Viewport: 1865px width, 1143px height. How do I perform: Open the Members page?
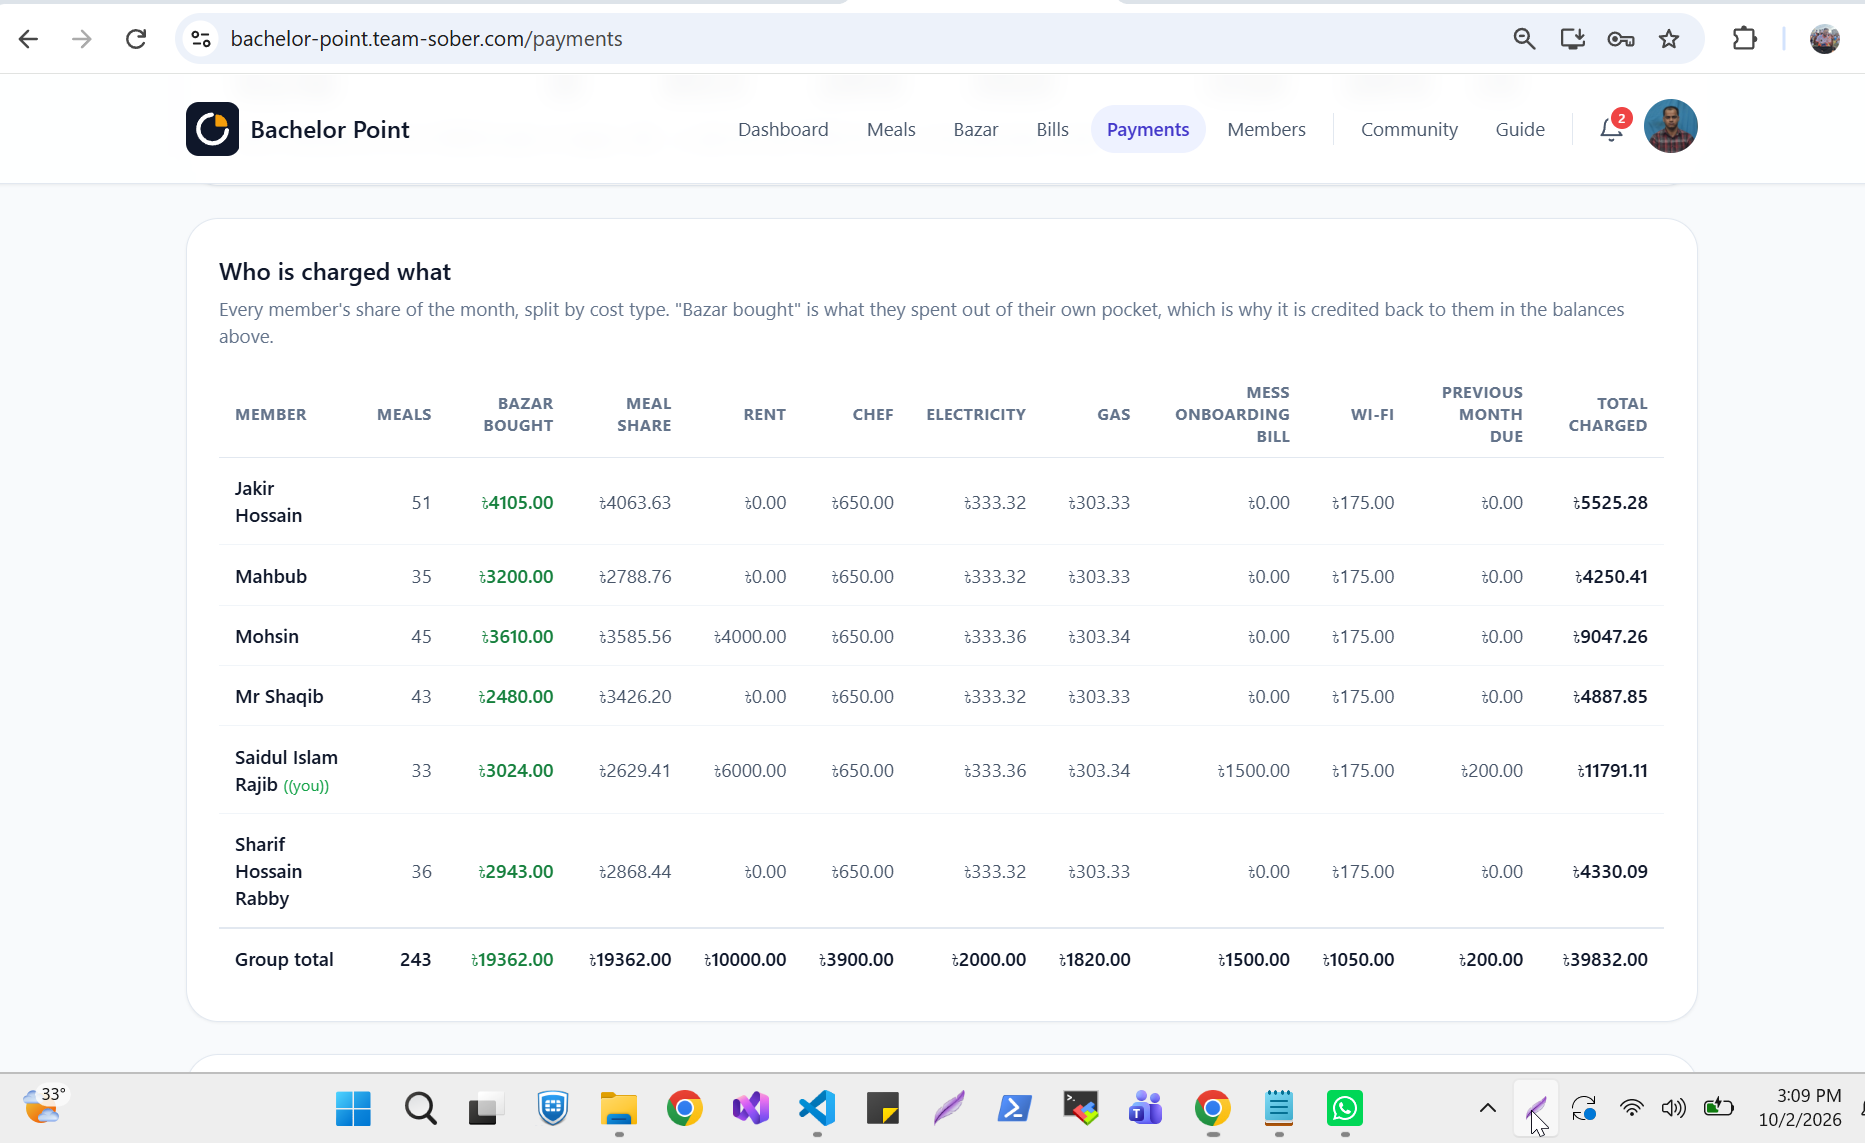coord(1266,129)
